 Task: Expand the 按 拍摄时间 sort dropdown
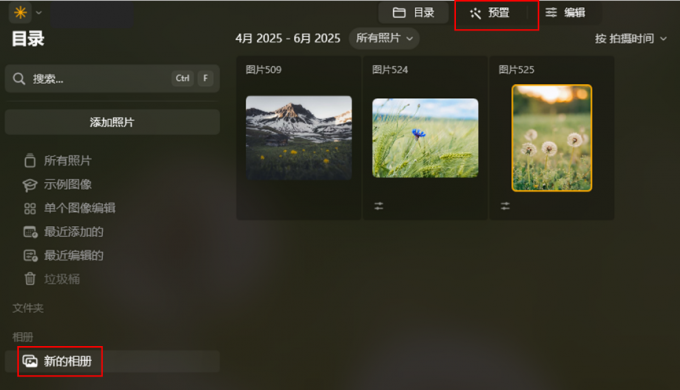[x=631, y=39]
